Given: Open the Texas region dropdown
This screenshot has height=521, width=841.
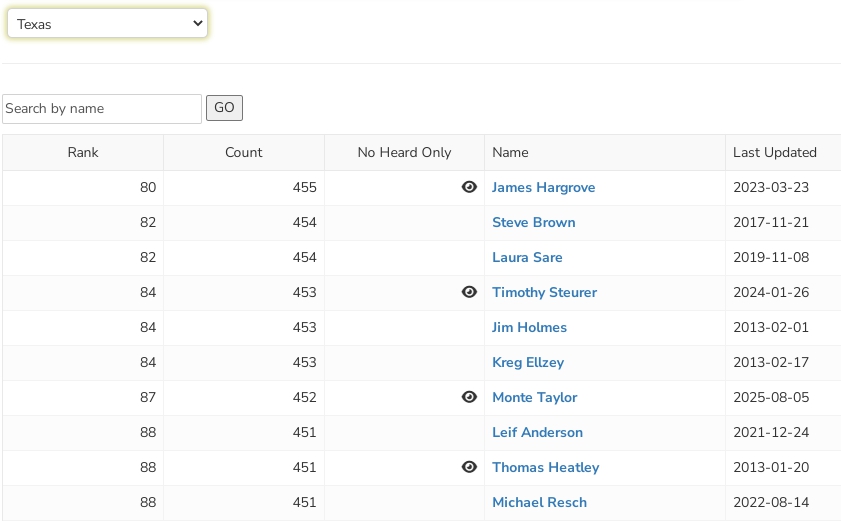Looking at the screenshot, I should tap(107, 24).
